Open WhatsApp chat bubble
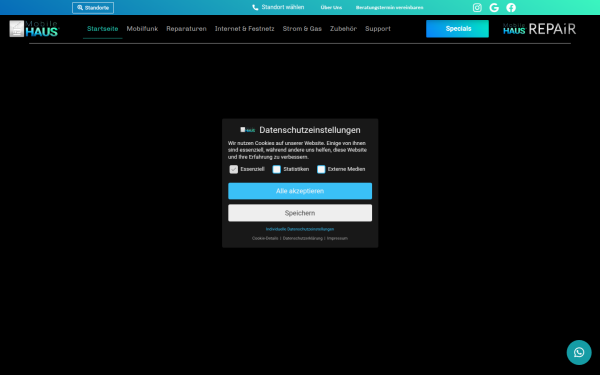Screen dimensions: 600x375 tap(579, 352)
